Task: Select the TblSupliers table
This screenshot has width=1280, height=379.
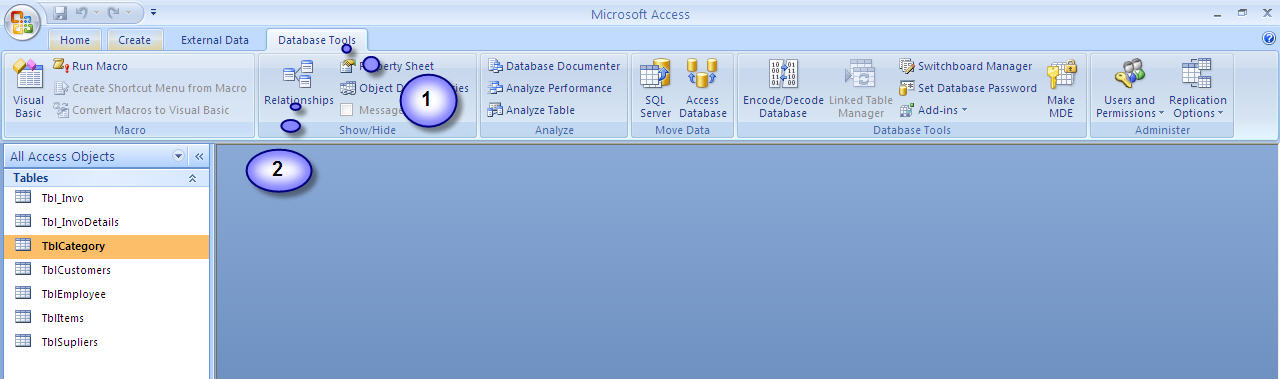Action: coord(105,342)
